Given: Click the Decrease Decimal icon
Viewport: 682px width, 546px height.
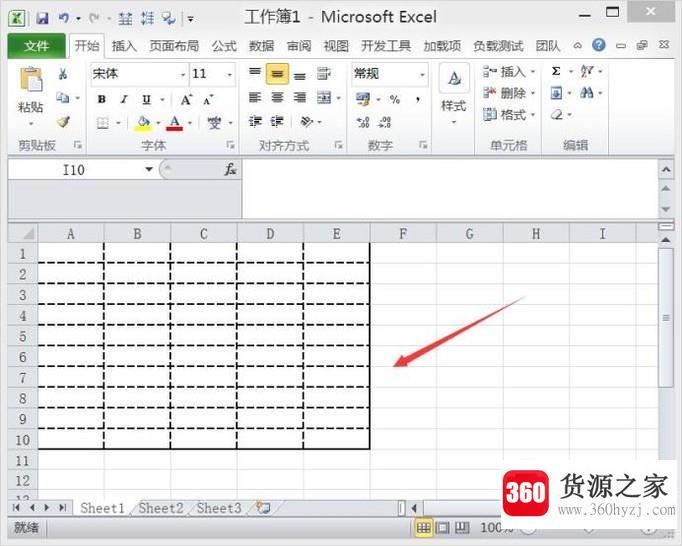Looking at the screenshot, I should click(x=384, y=122).
